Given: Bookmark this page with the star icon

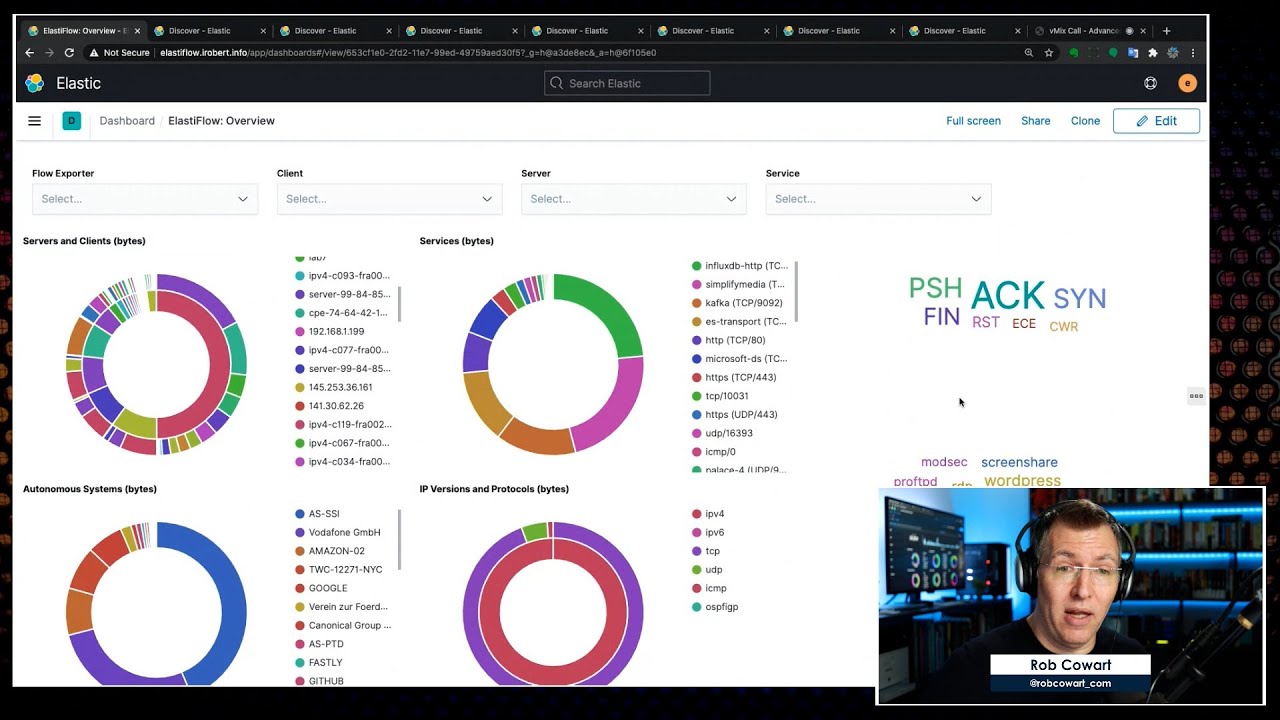Looking at the screenshot, I should pyautogui.click(x=1049, y=53).
